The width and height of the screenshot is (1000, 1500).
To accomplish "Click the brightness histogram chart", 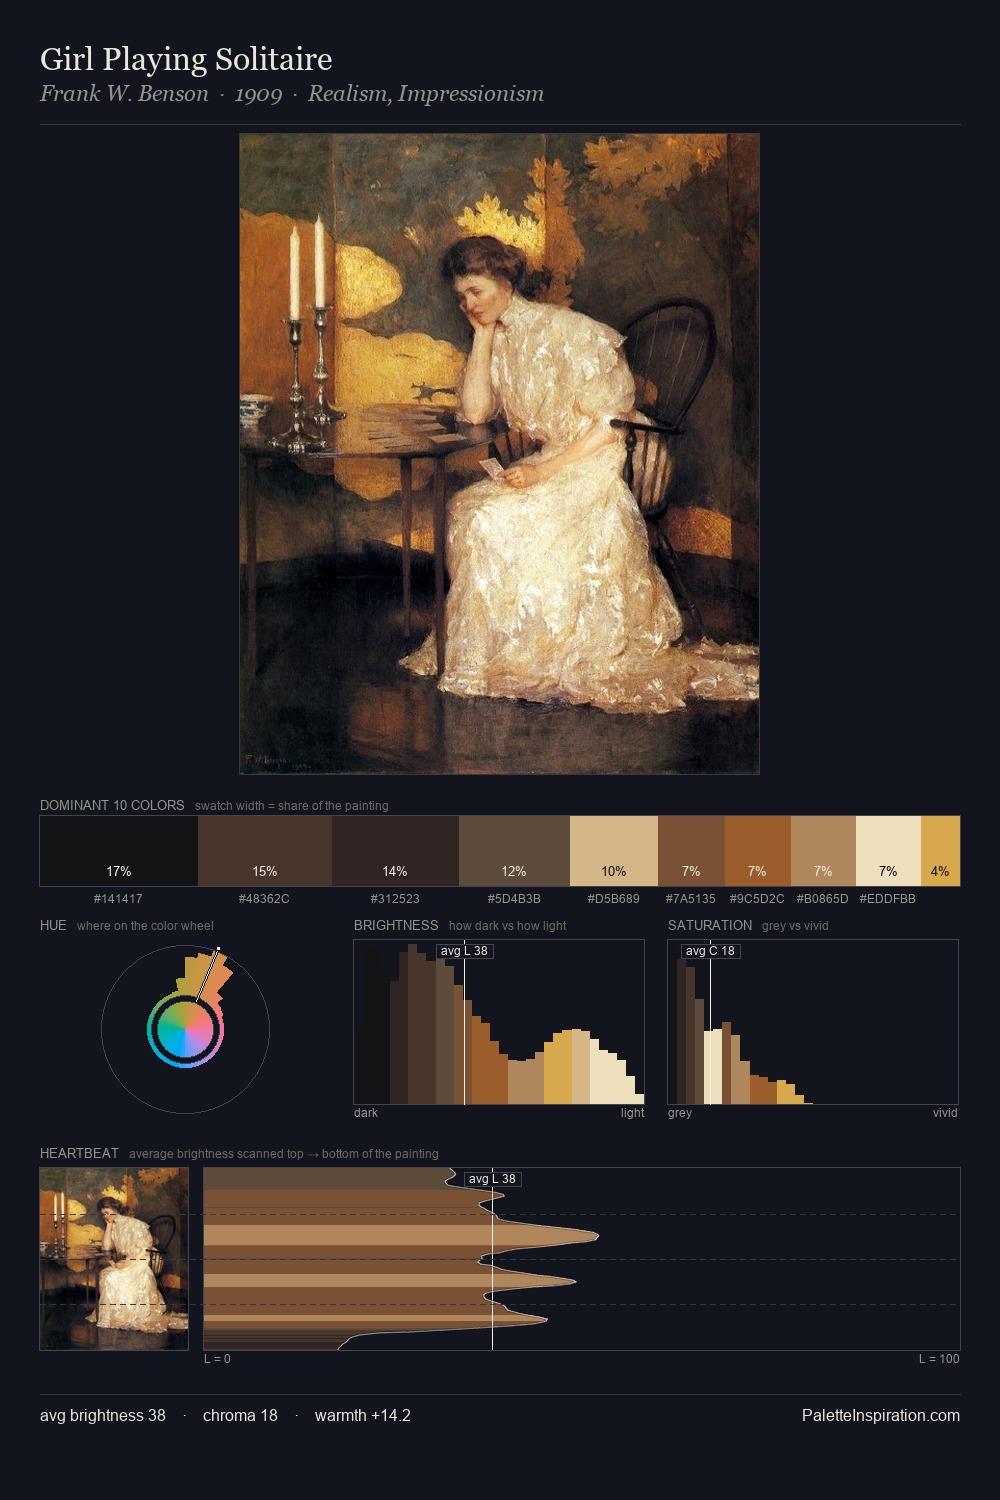I will 499,1022.
